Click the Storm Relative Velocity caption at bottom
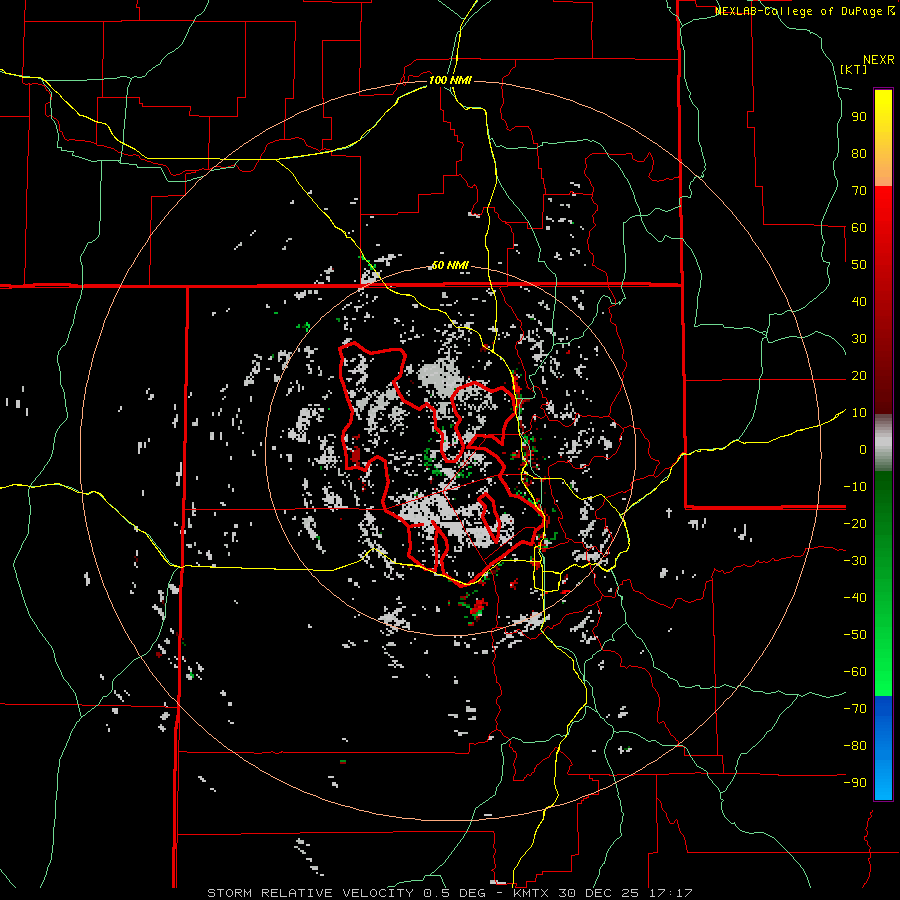The width and height of the screenshot is (900, 900). coord(449,893)
